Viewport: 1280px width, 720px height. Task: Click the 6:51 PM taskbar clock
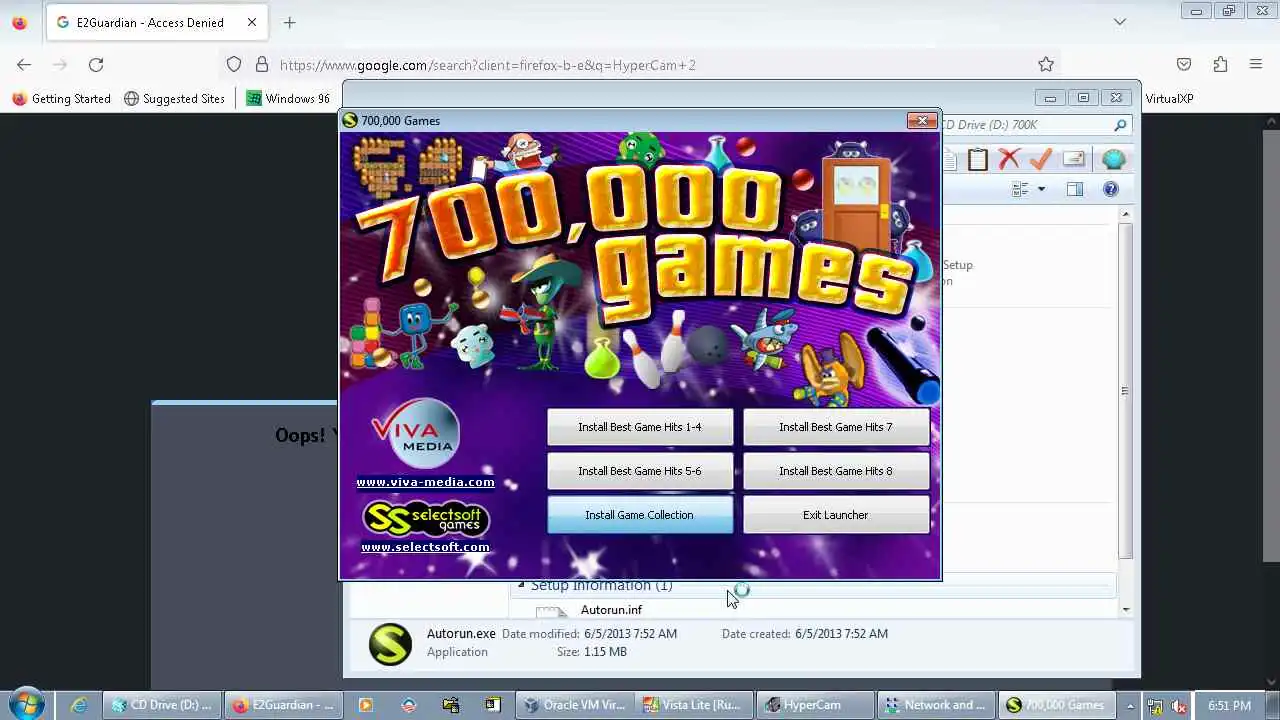1229,706
